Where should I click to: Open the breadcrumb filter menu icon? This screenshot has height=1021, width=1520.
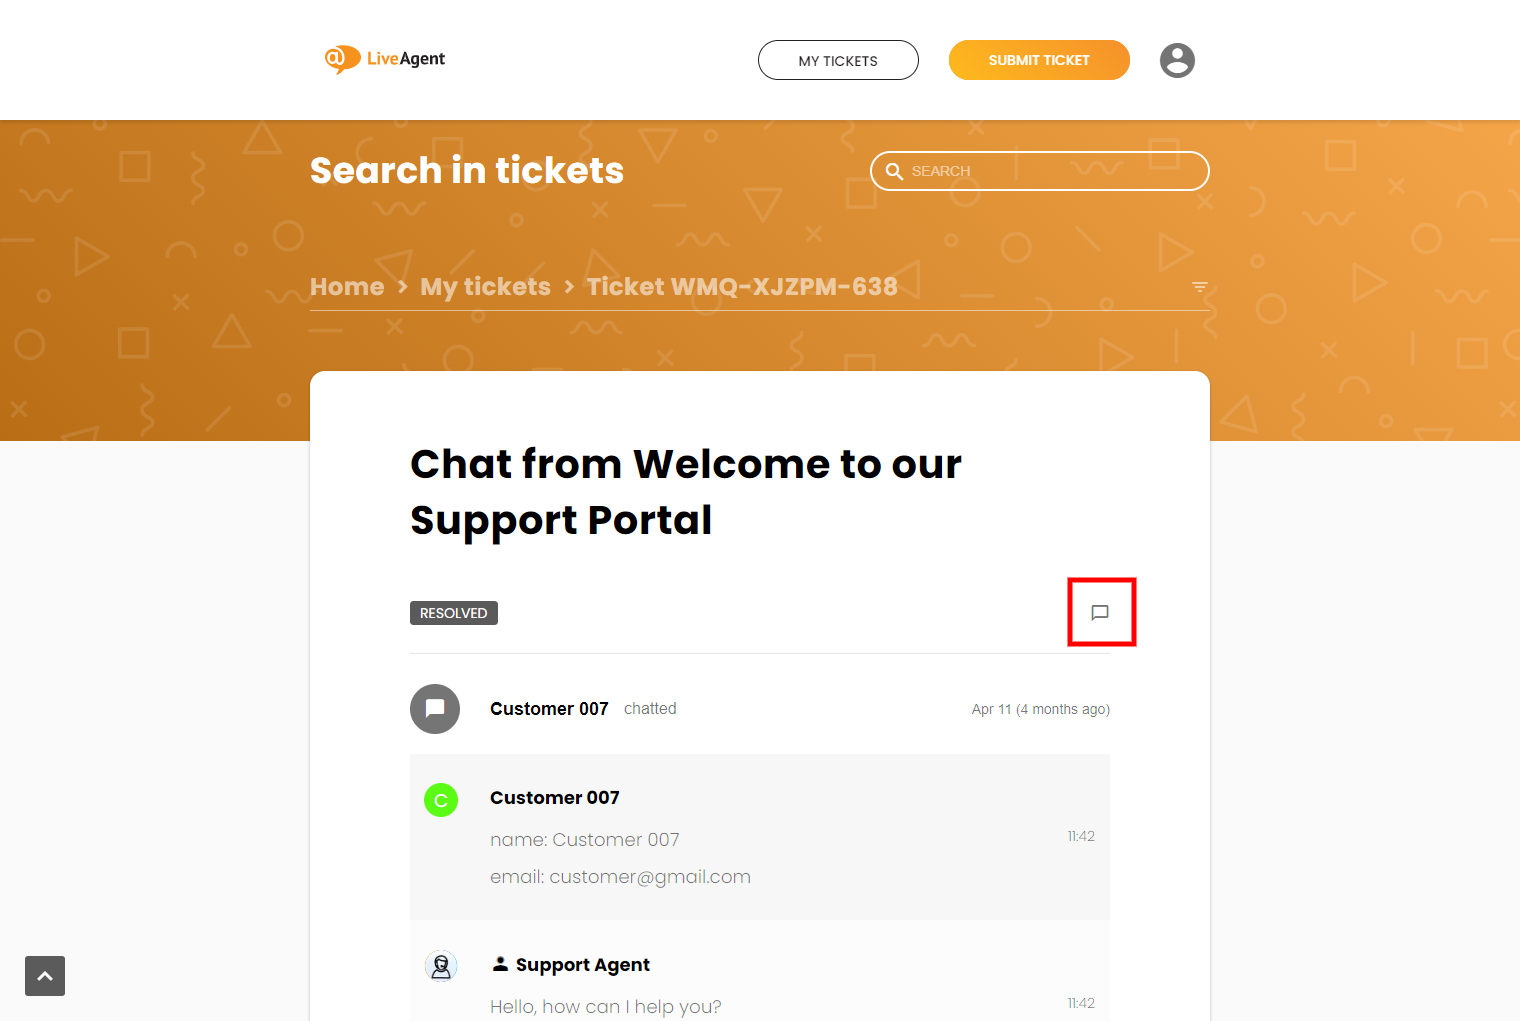[1200, 287]
